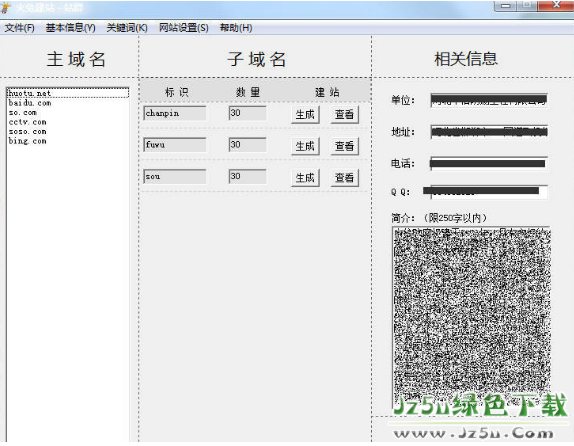The height and width of the screenshot is (446, 574).
Task: Click the application icon in title bar
Action: (6, 7)
